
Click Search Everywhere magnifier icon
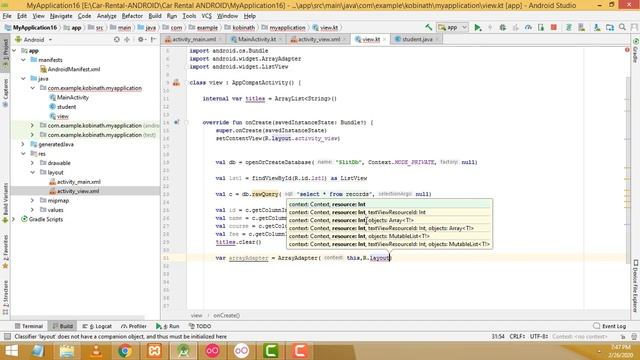[x=622, y=27]
